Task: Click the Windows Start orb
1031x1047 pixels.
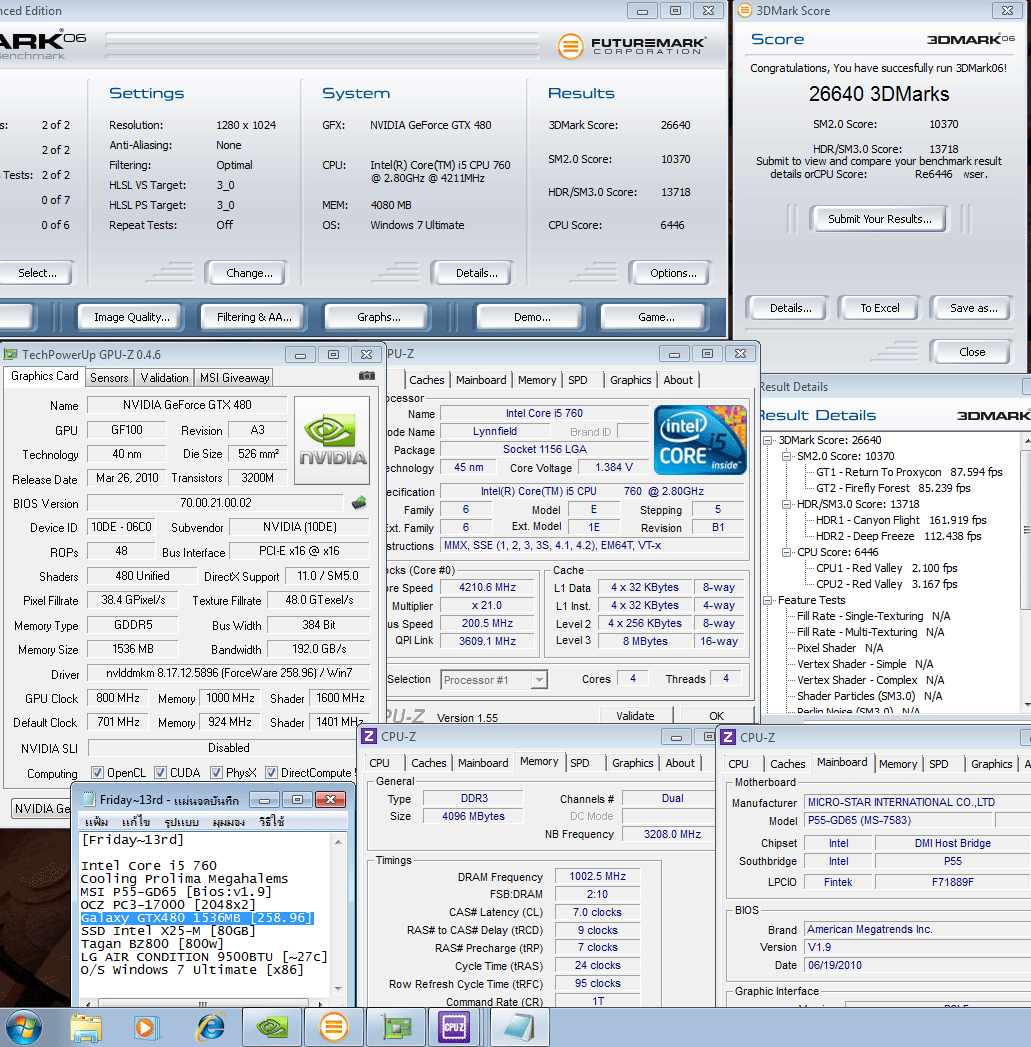Action: pos(24,1026)
